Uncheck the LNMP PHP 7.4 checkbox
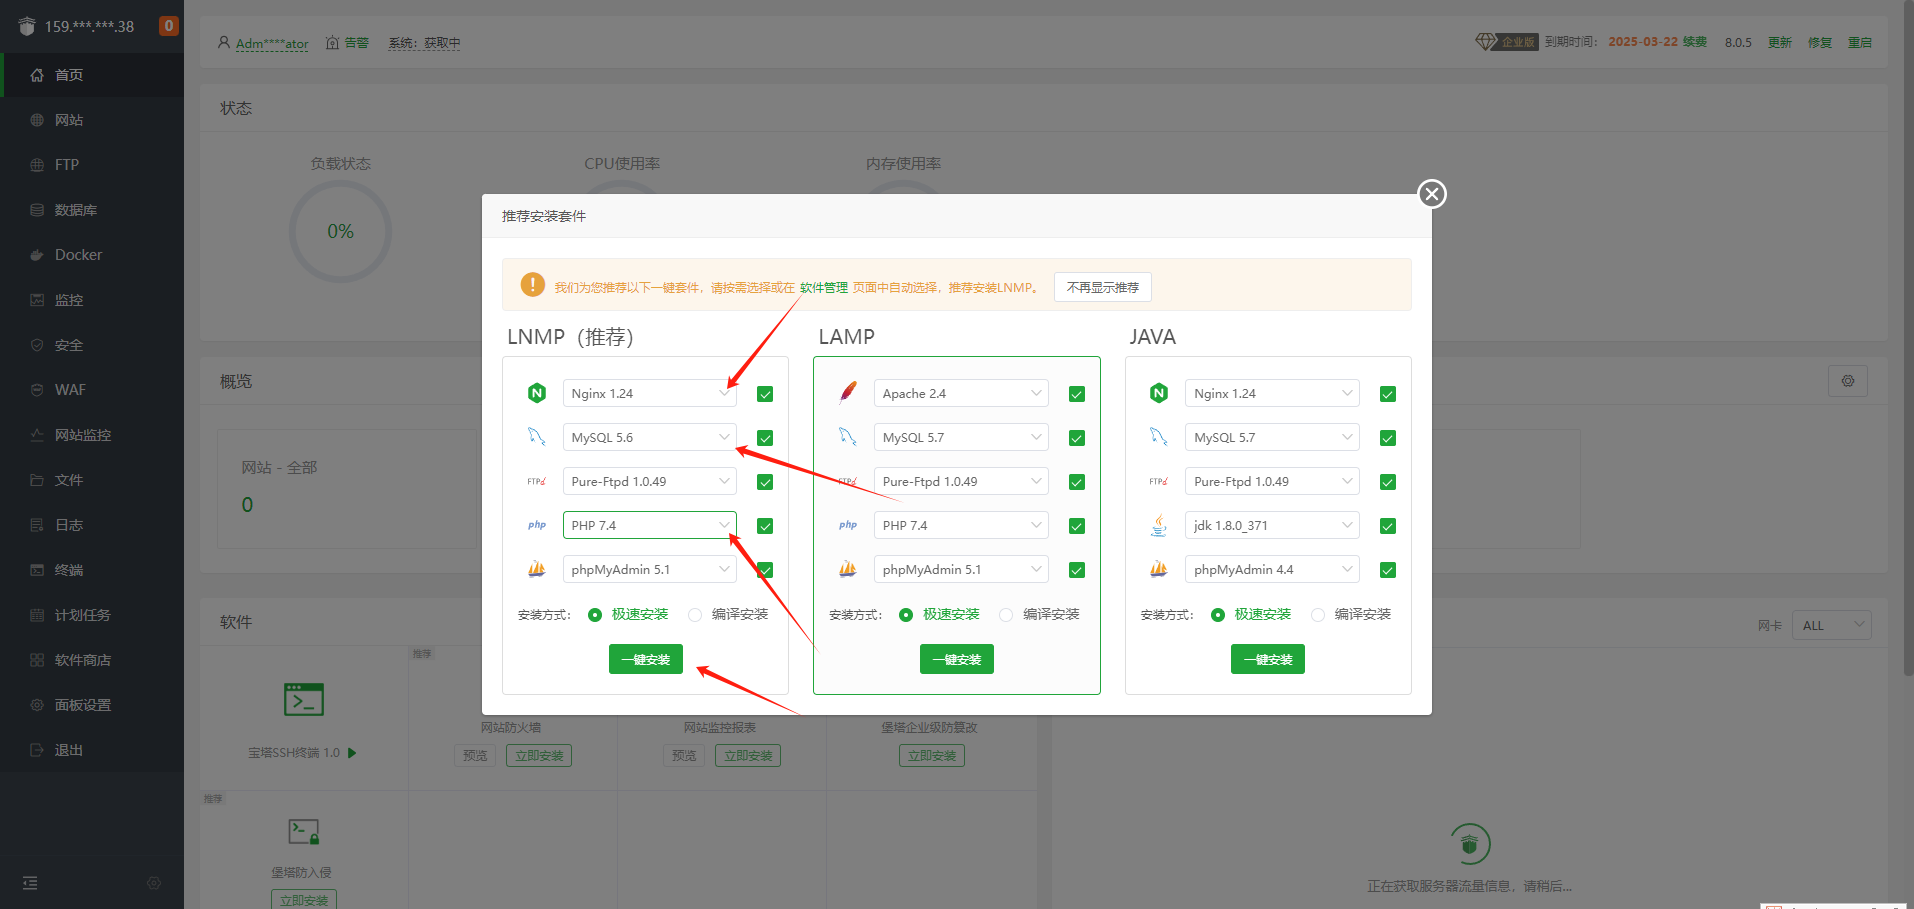This screenshot has width=1914, height=909. point(765,526)
